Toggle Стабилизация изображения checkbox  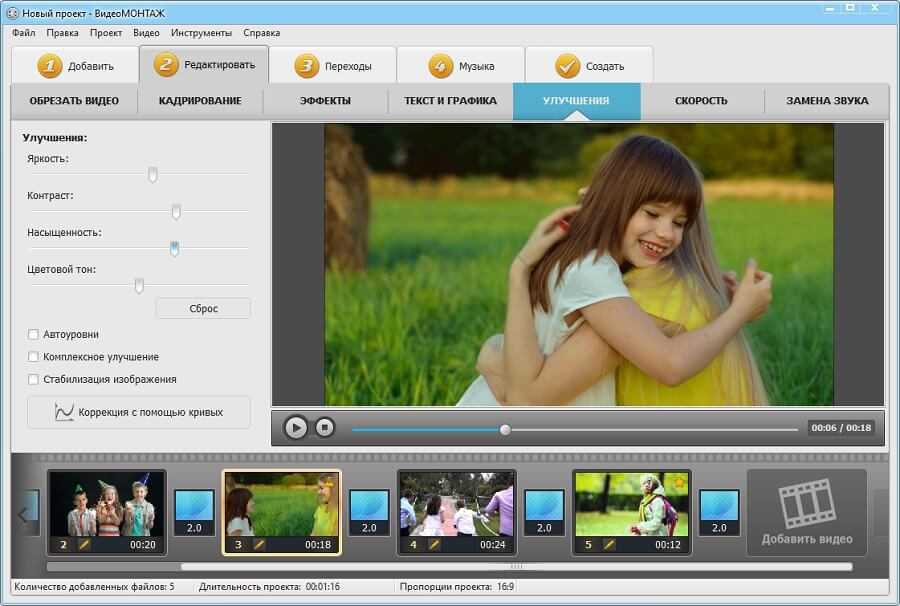pyautogui.click(x=34, y=380)
